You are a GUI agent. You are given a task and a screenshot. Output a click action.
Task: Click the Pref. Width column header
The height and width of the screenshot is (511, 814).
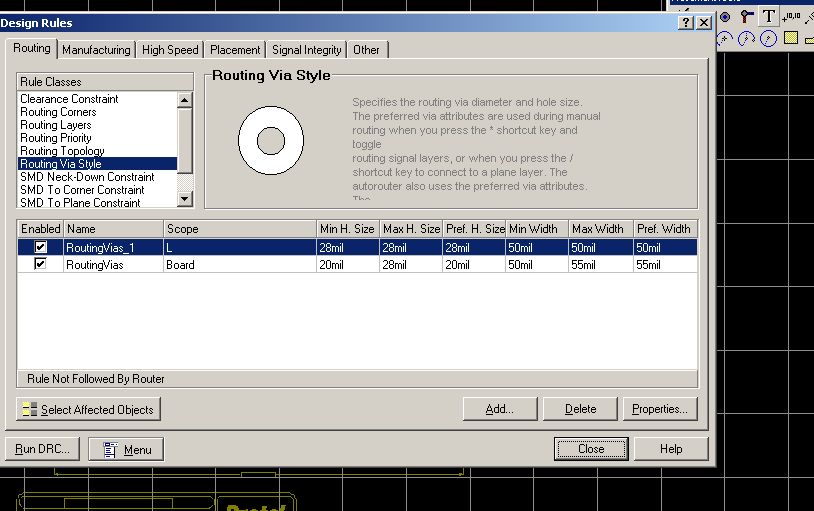(x=665, y=228)
